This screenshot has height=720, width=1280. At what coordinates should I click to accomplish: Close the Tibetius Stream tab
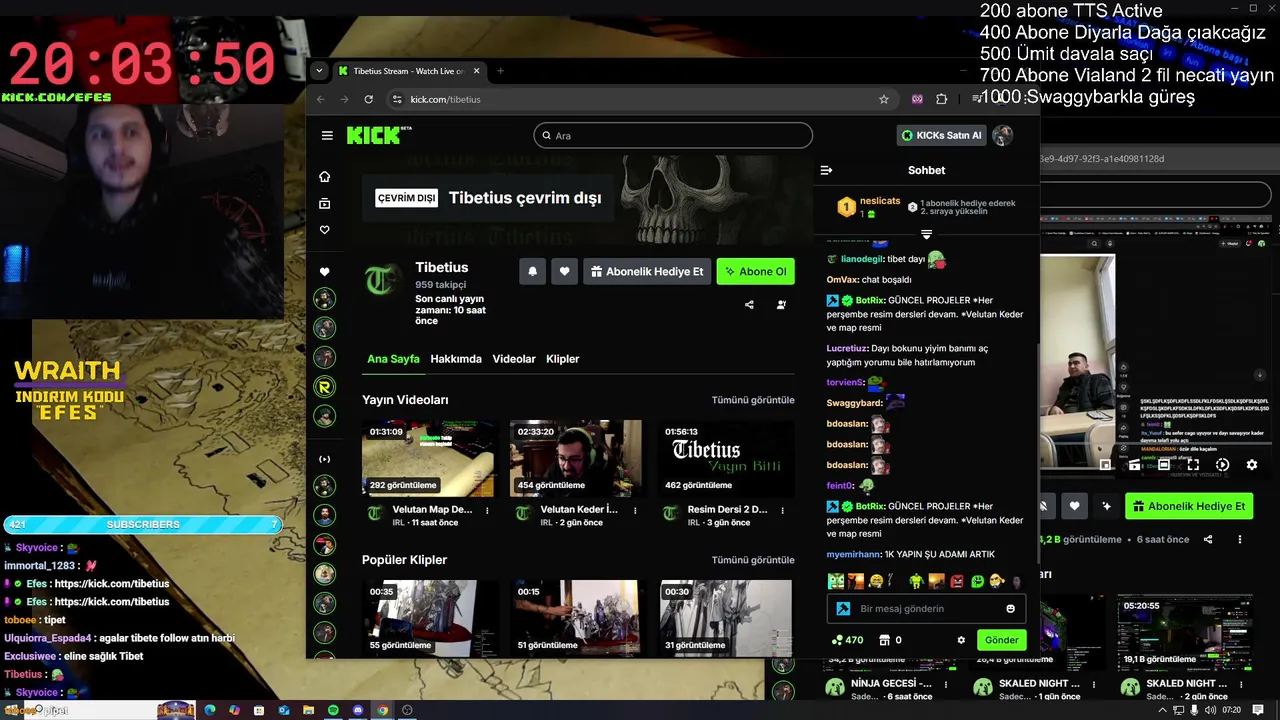[x=476, y=71]
